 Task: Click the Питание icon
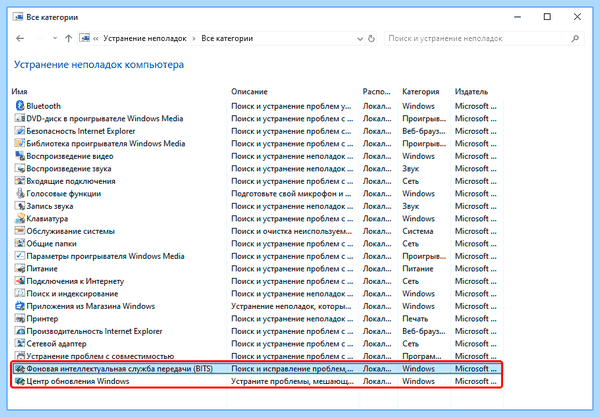point(20,268)
